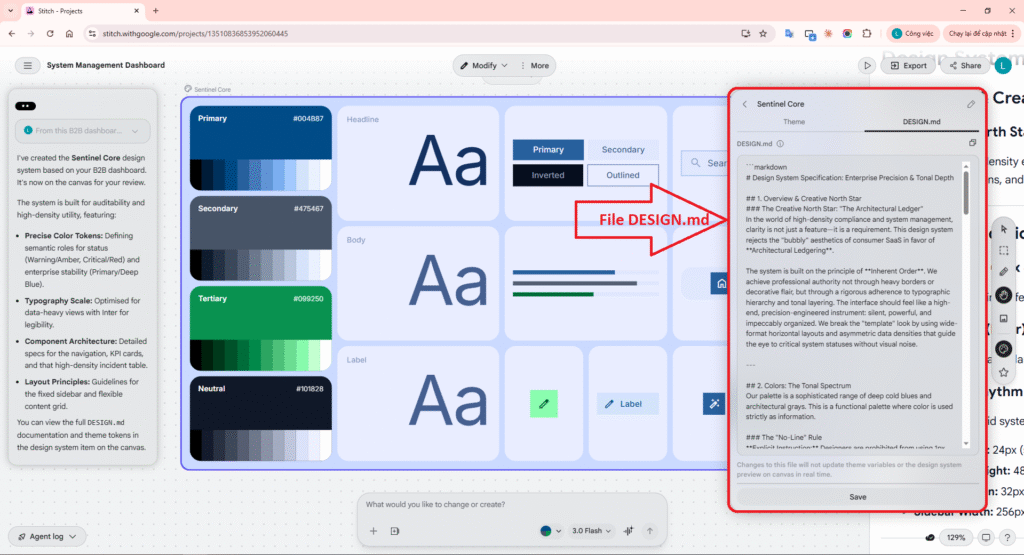Copy DESIGN.md contents with the copy icon
Viewport: 1024px width, 555px height.
(971, 144)
